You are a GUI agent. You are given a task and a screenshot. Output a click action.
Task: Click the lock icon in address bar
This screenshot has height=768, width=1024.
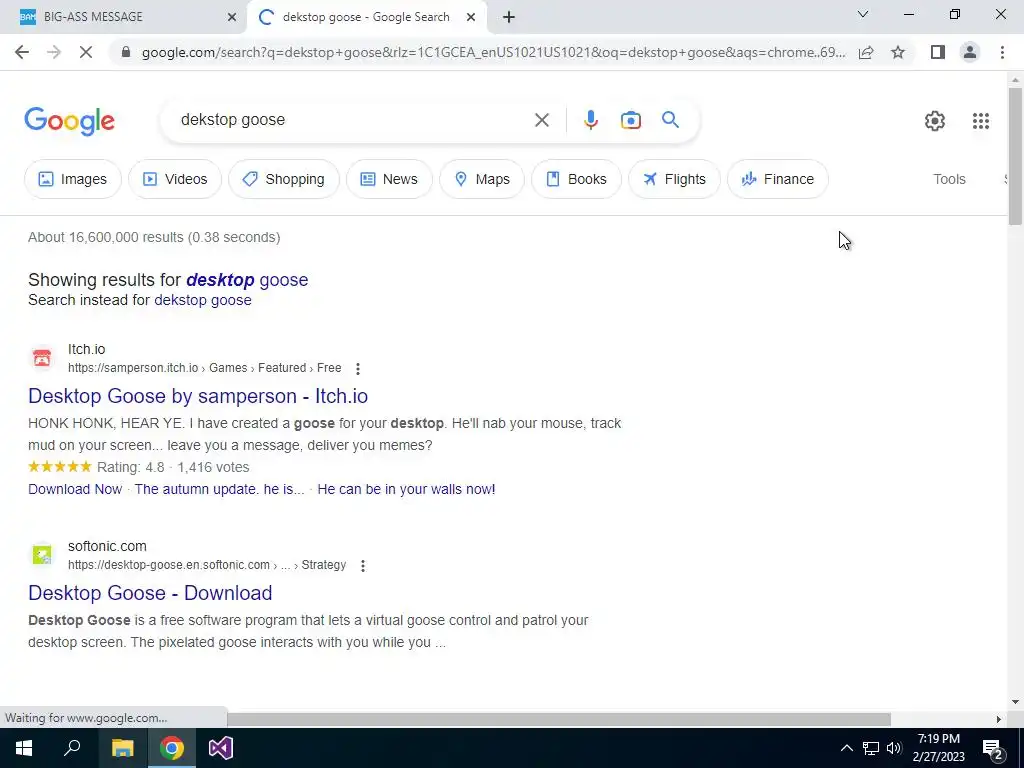126,52
